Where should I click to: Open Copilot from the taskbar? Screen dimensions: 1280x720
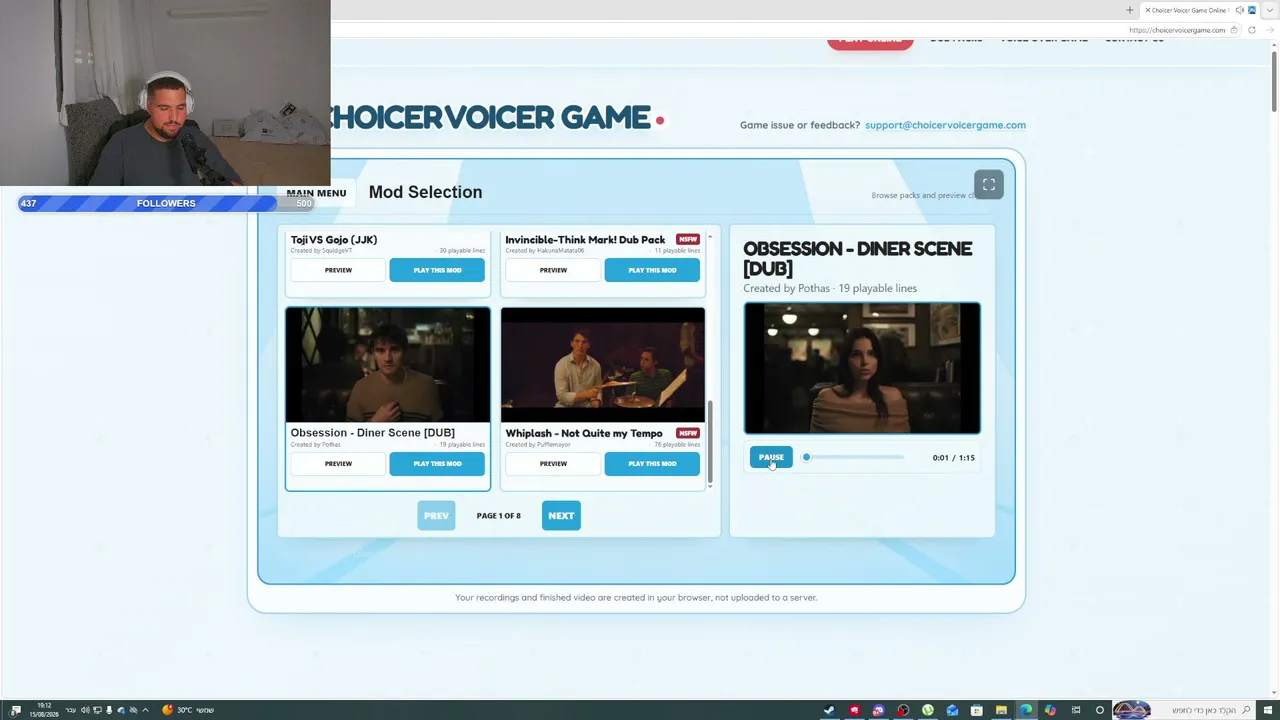1050,710
